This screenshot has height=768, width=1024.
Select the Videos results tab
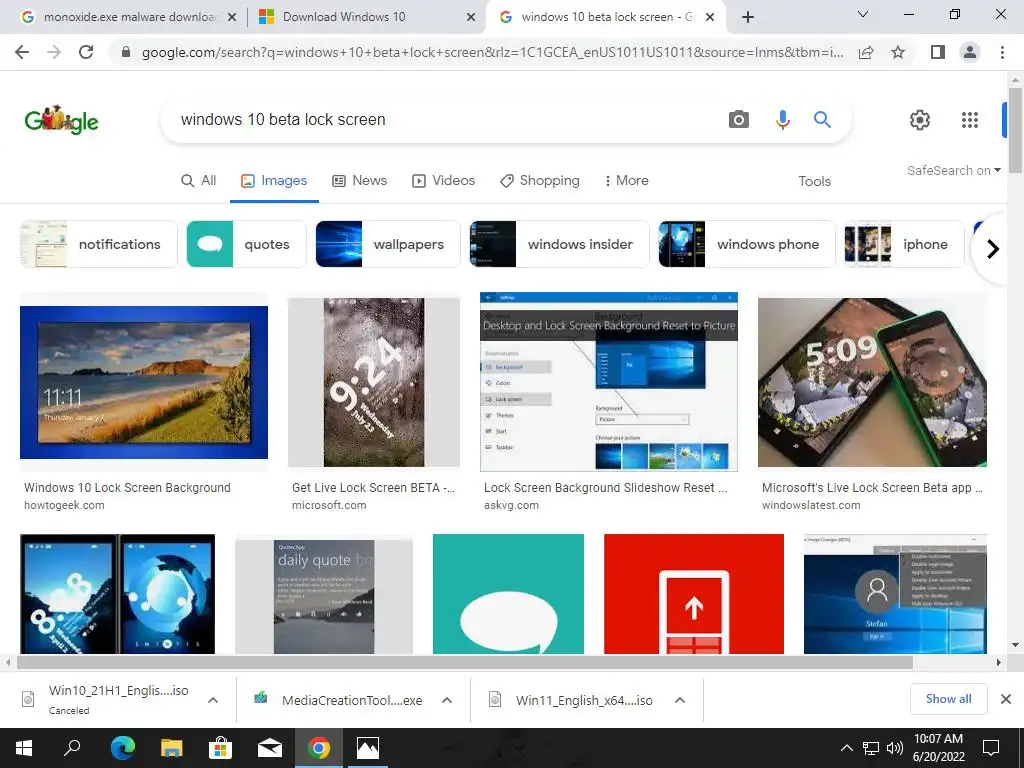click(443, 181)
